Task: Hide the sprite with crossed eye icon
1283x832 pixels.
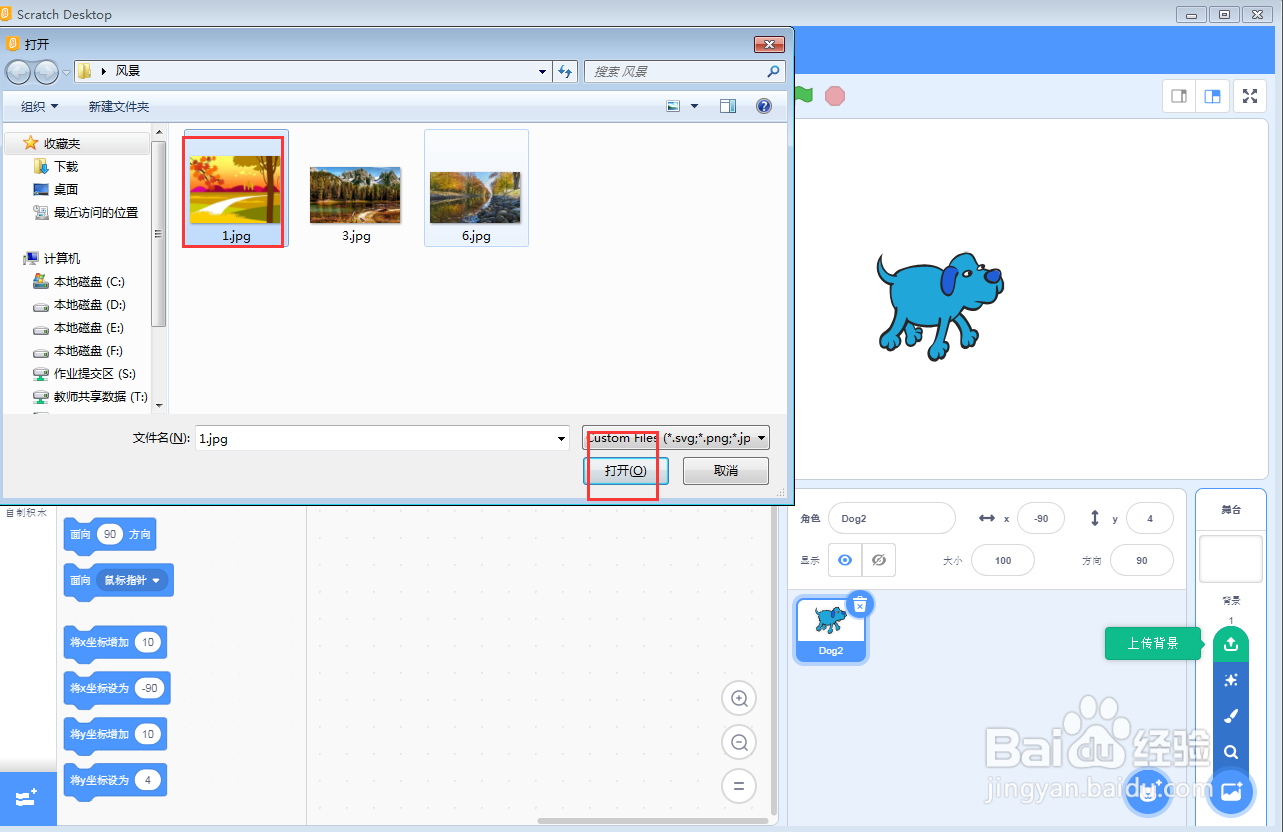Action: [x=879, y=560]
